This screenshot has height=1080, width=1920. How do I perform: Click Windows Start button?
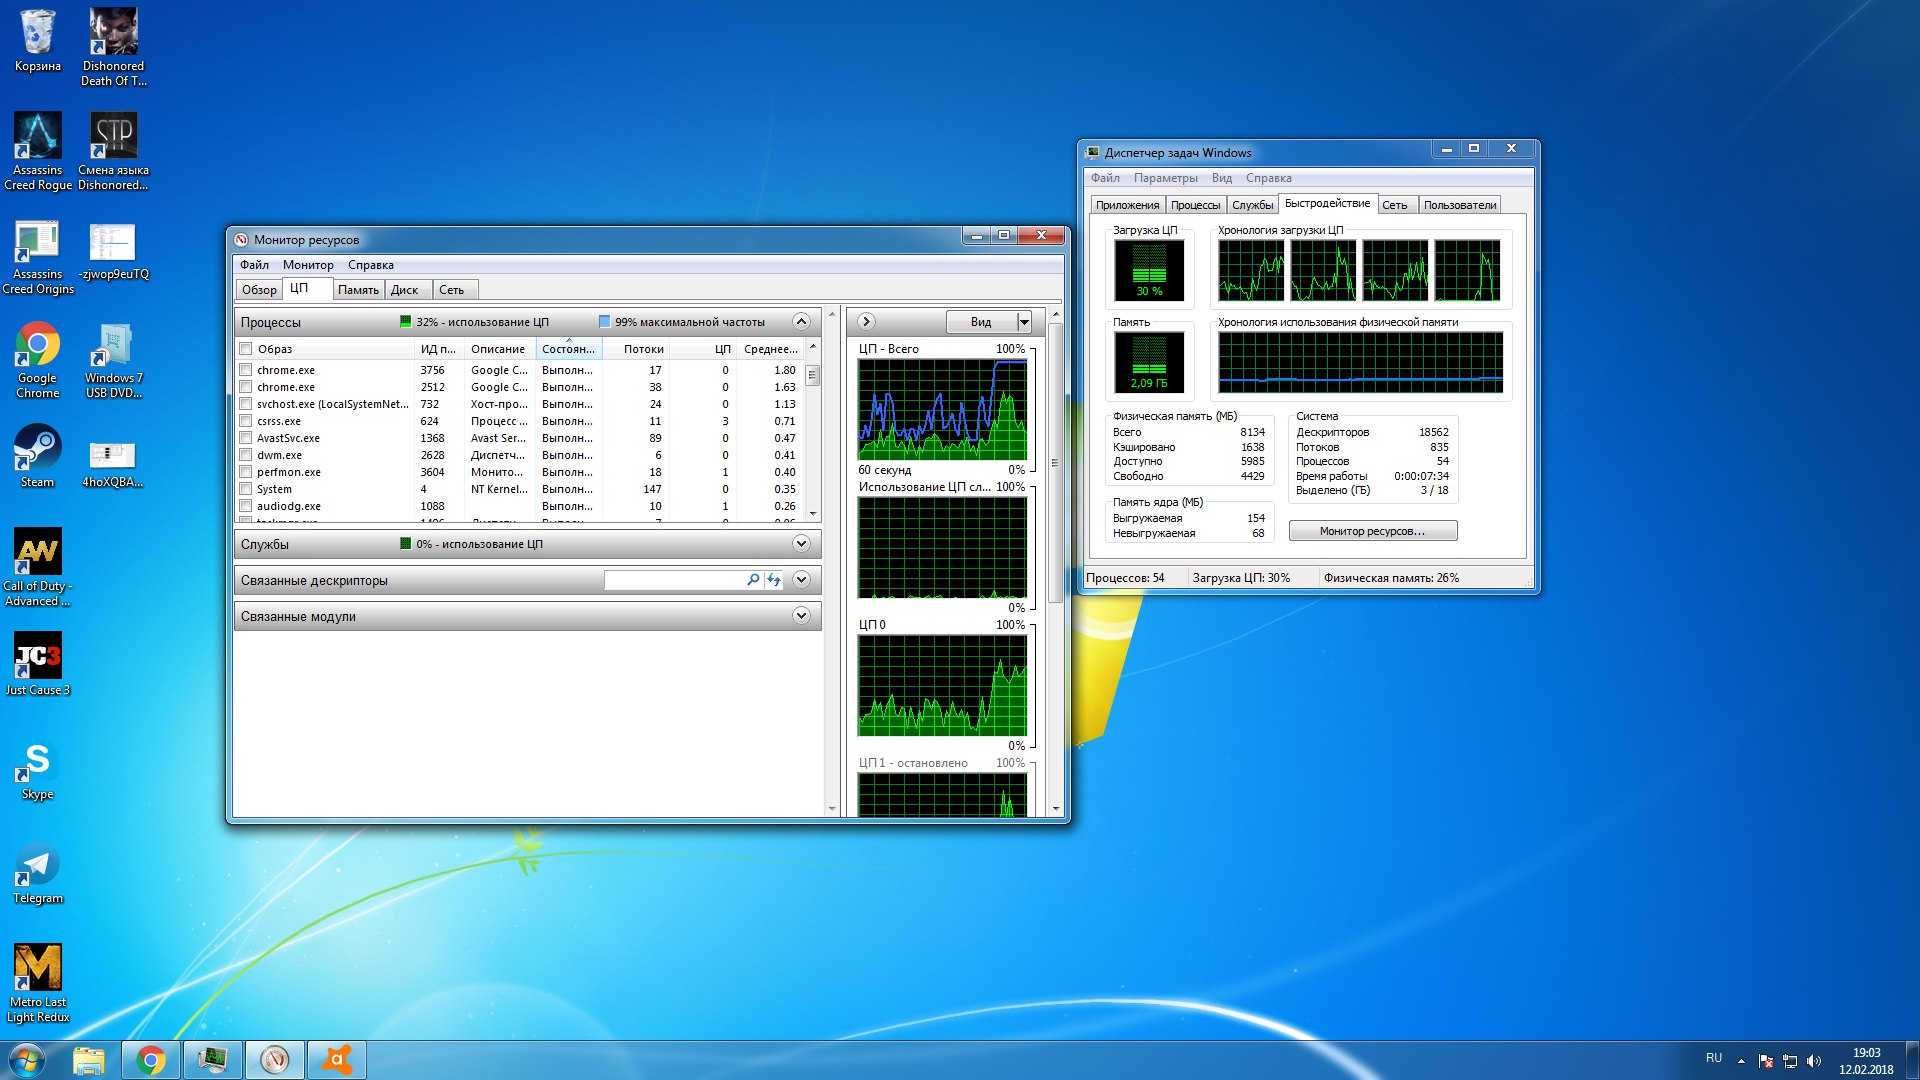(27, 1060)
